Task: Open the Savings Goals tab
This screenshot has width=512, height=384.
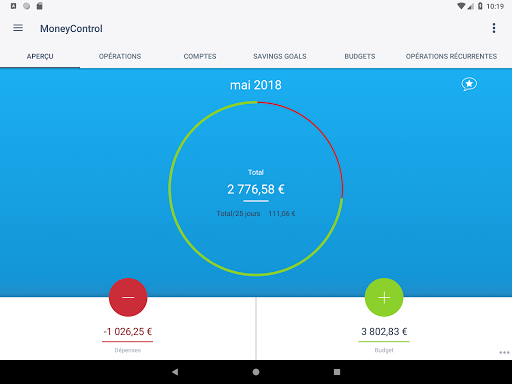Action: (x=280, y=56)
